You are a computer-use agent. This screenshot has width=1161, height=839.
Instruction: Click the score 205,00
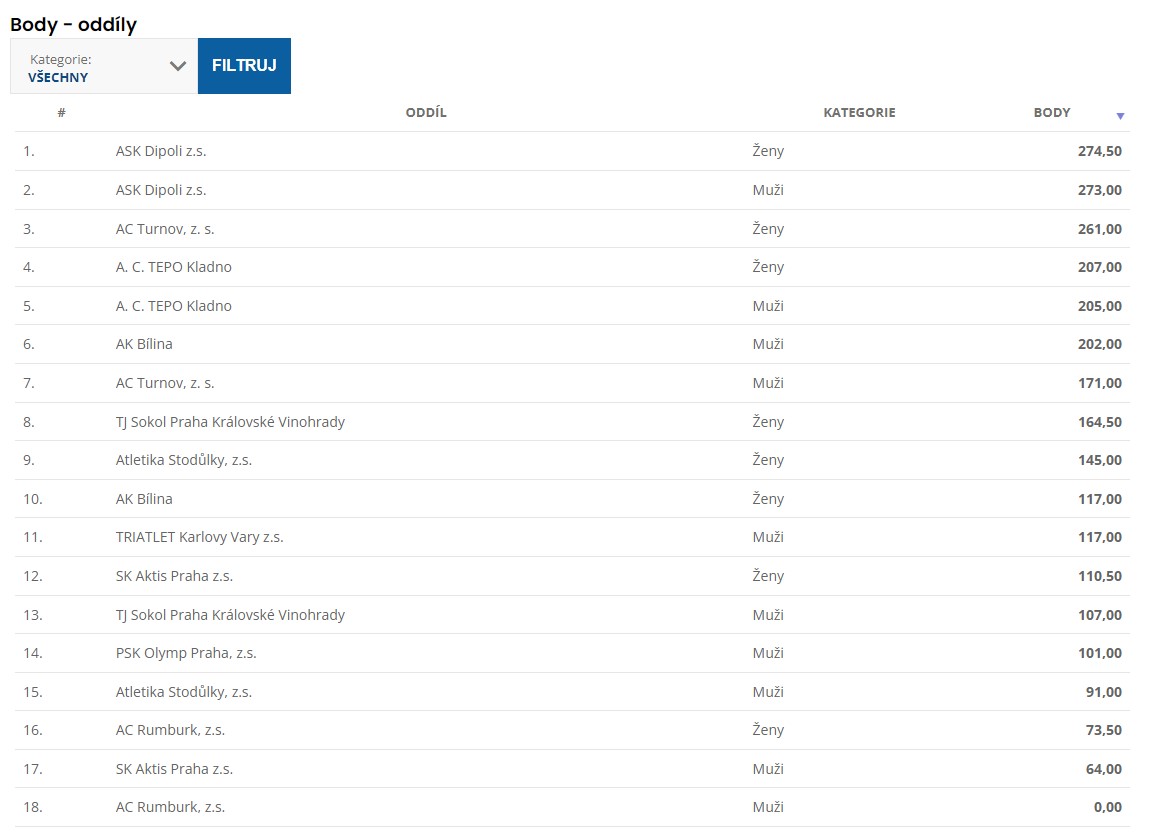click(x=1100, y=306)
